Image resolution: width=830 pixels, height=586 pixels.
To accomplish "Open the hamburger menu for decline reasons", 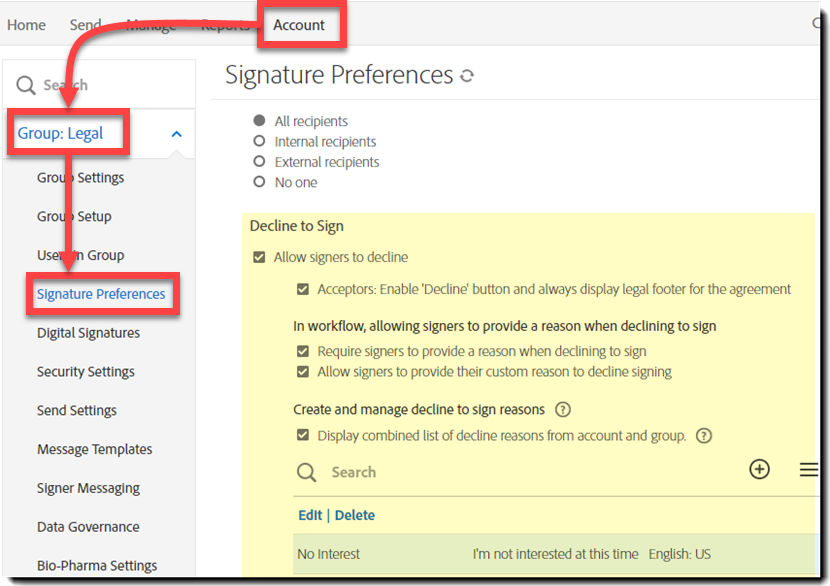I will (x=808, y=469).
